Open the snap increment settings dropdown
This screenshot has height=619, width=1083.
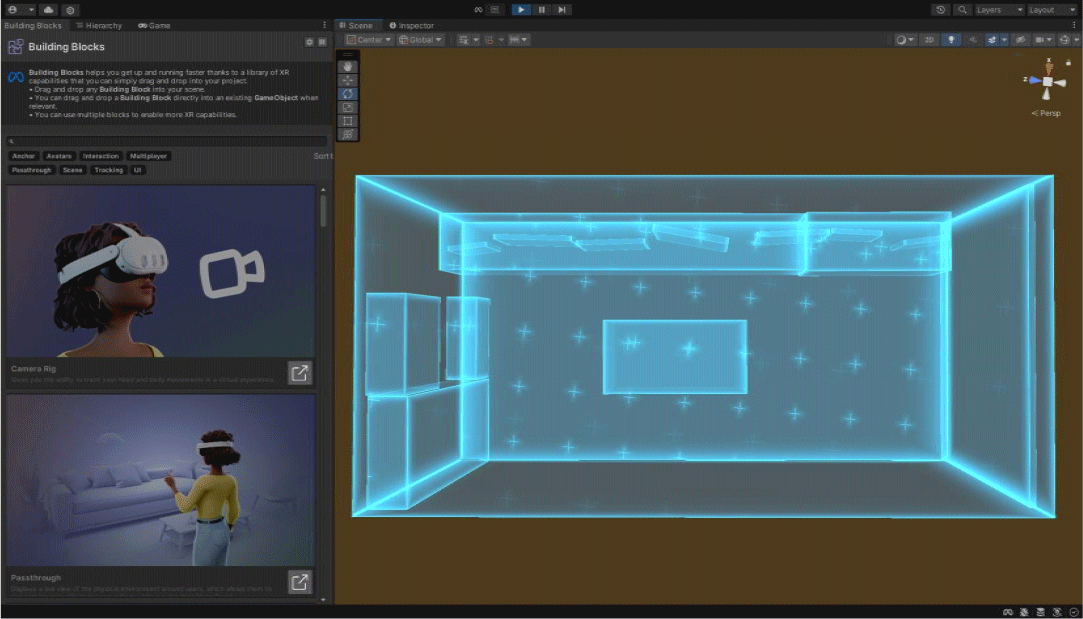click(519, 40)
